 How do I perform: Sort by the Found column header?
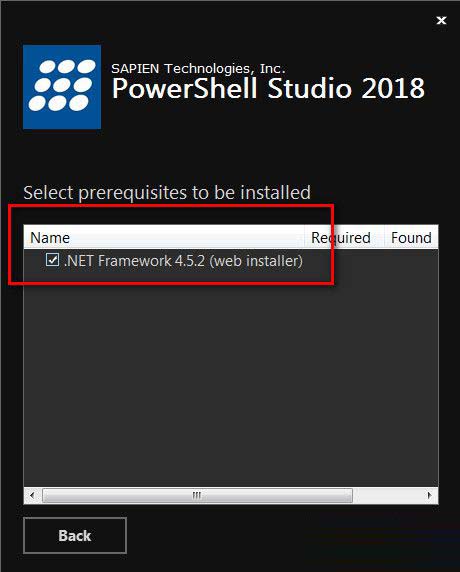coord(411,237)
